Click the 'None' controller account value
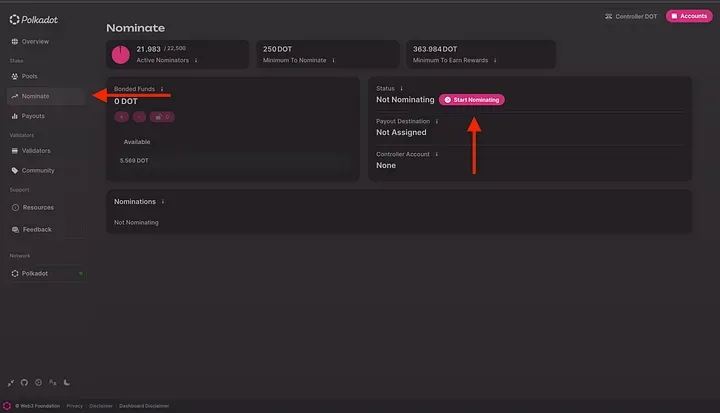 (x=386, y=165)
